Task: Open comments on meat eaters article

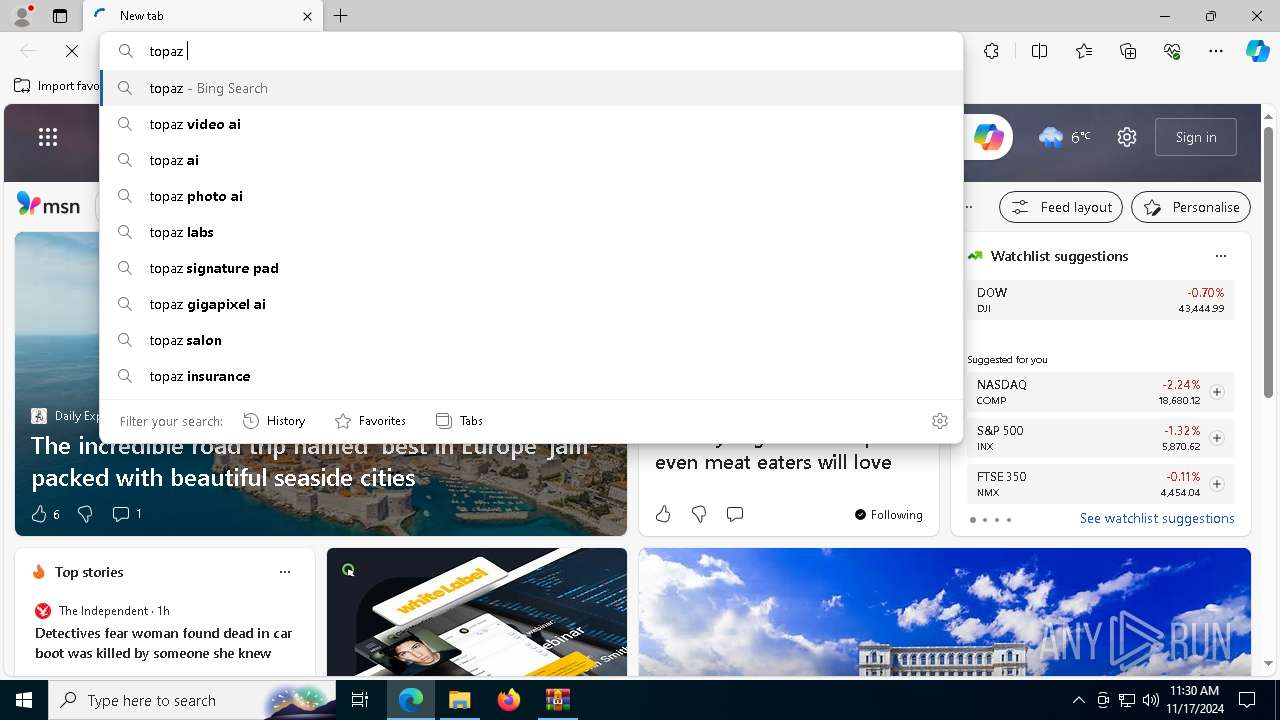Action: 735,514
